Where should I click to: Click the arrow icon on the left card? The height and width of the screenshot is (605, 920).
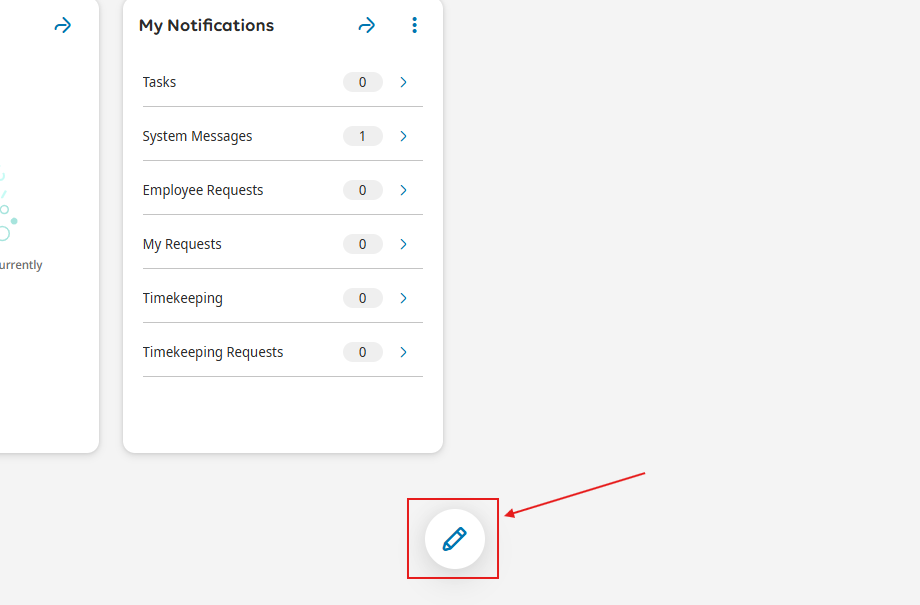[63, 26]
